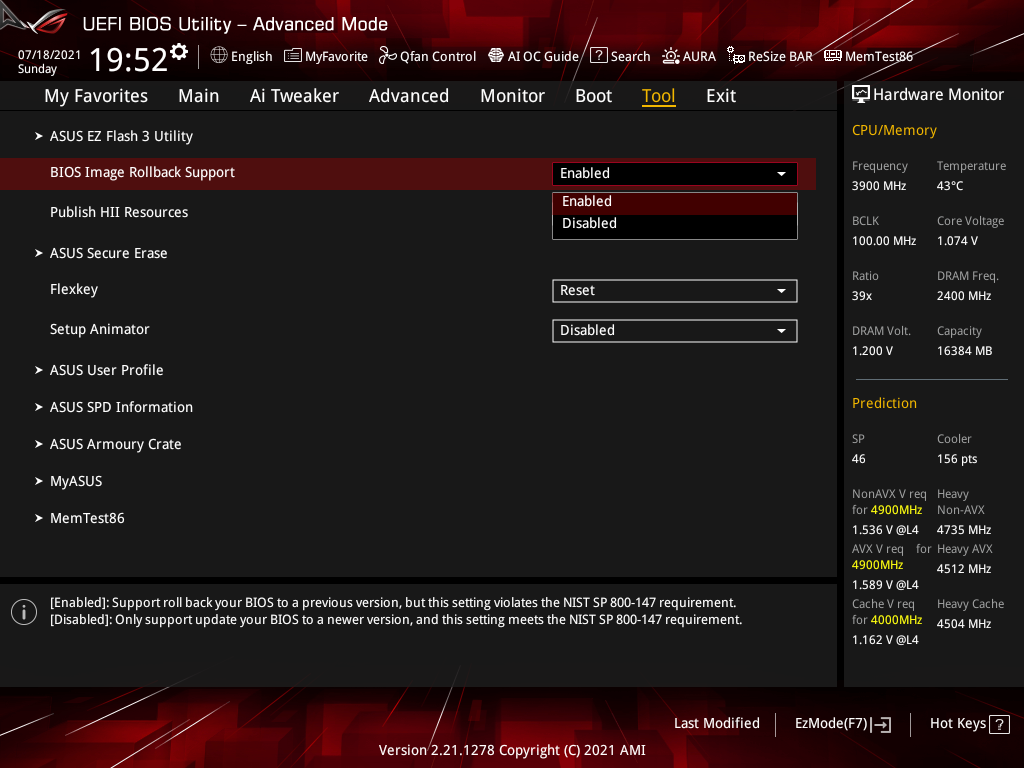Switch to the Boot tab

[593, 95]
